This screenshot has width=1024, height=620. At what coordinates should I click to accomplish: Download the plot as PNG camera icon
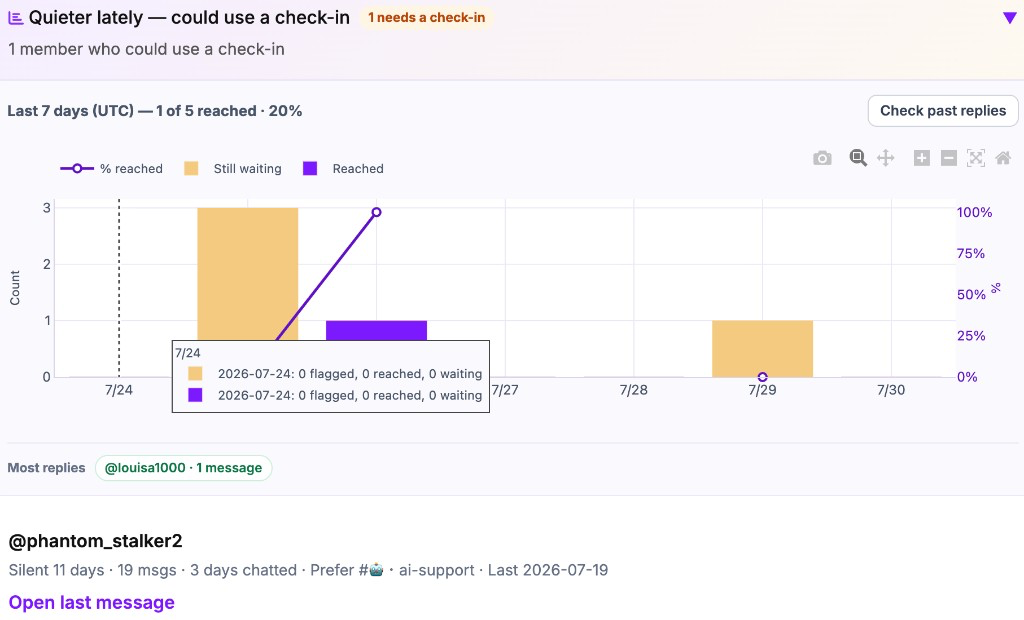coord(822,158)
